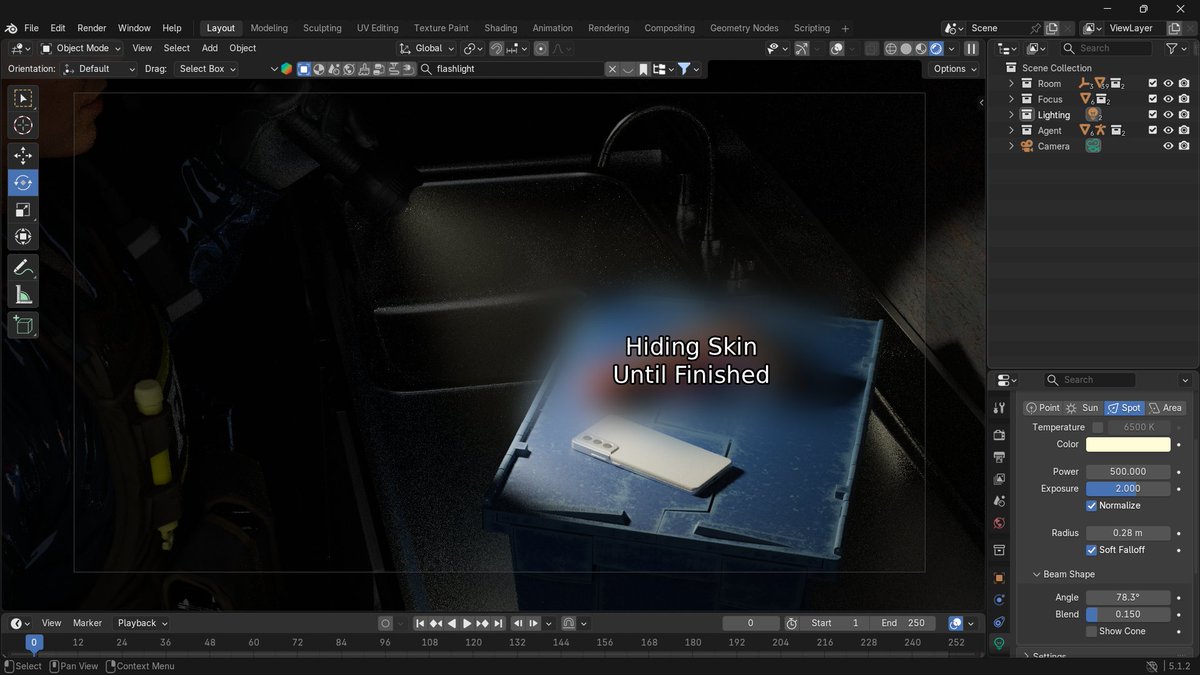Image resolution: width=1200 pixels, height=675 pixels.
Task: Click the Power value field
Action: tap(1128, 472)
